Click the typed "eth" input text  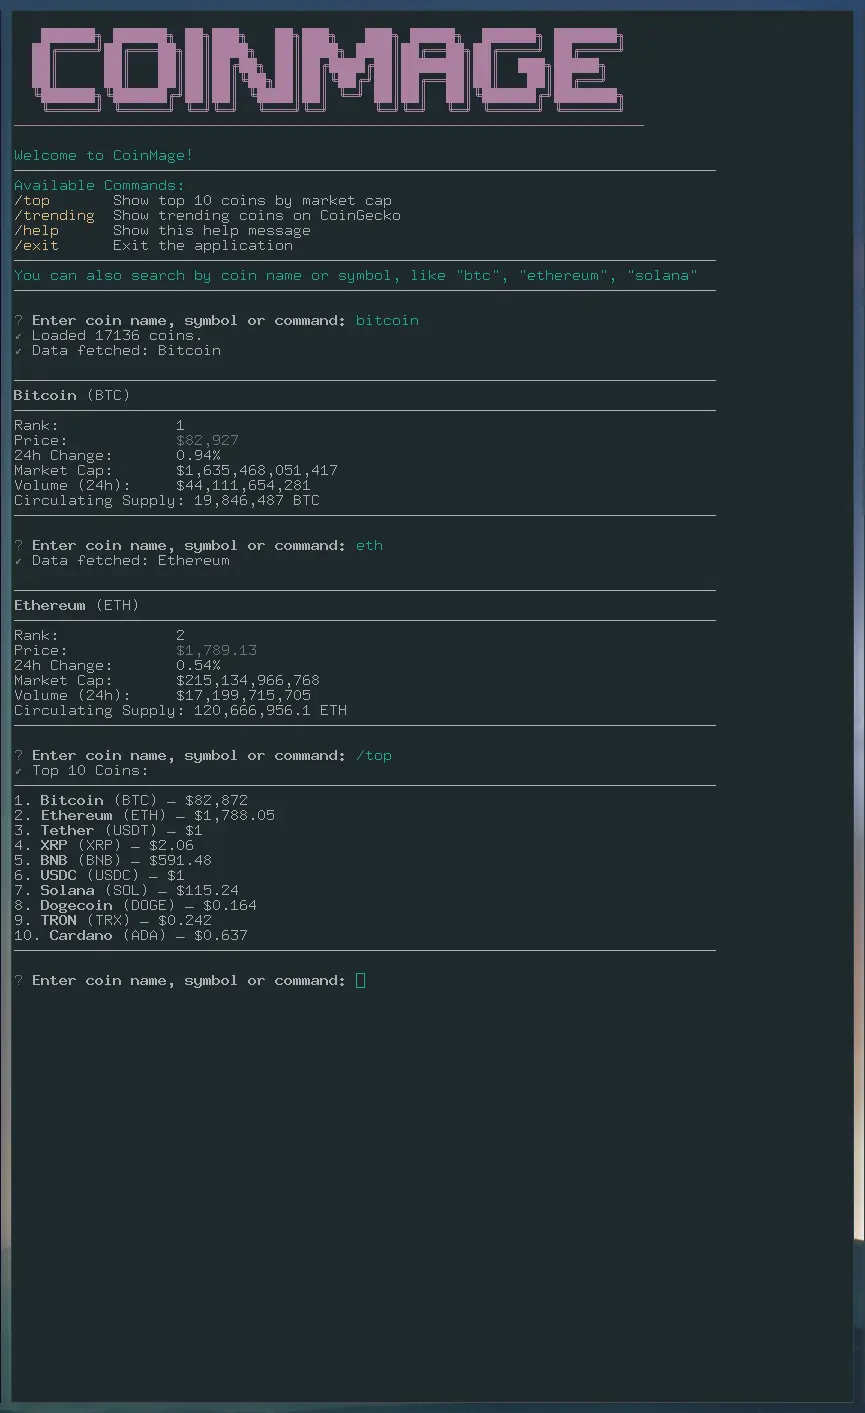pyautogui.click(x=369, y=546)
